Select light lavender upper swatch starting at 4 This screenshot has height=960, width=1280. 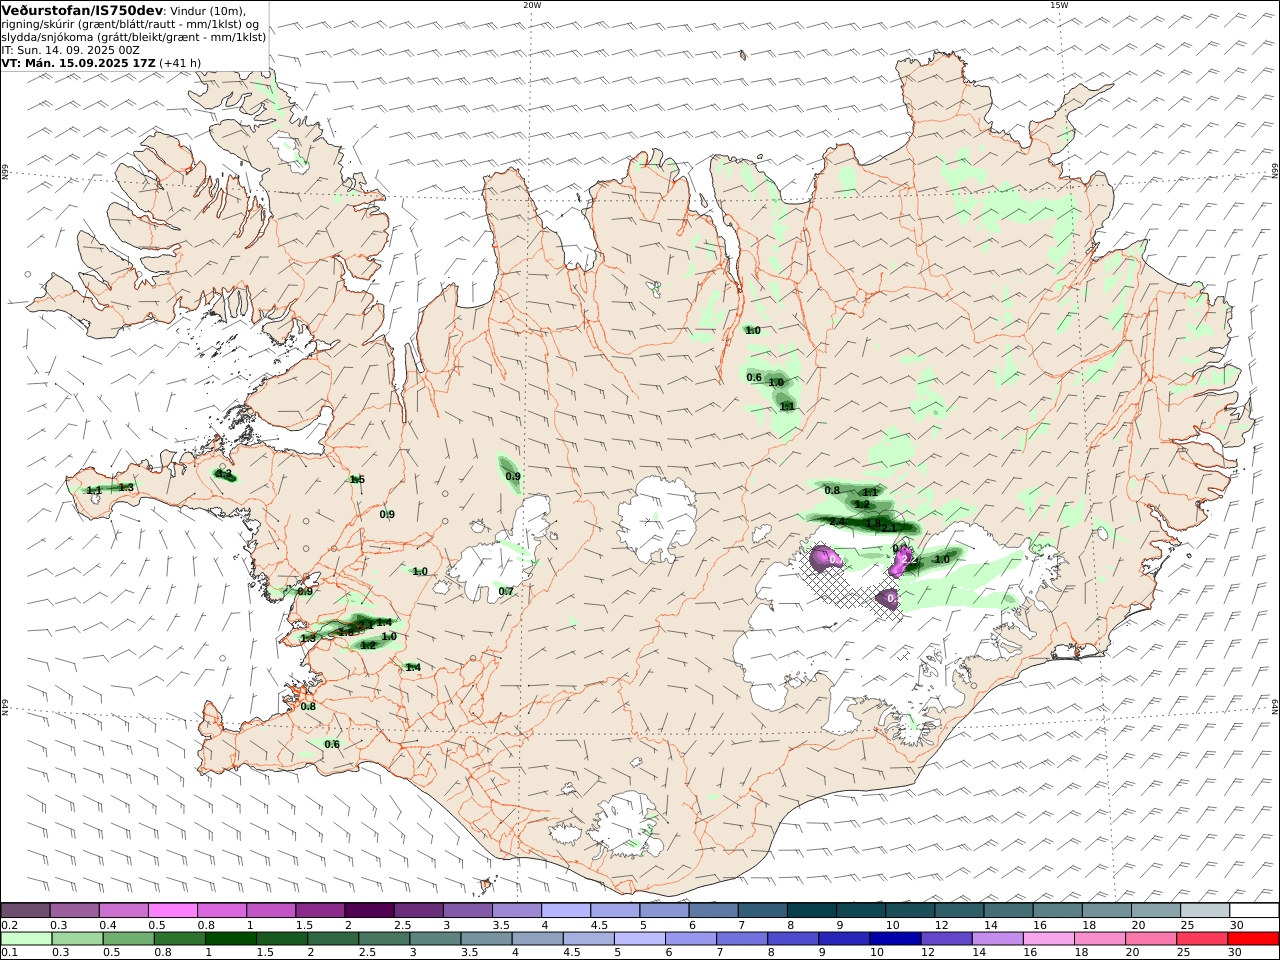point(565,910)
